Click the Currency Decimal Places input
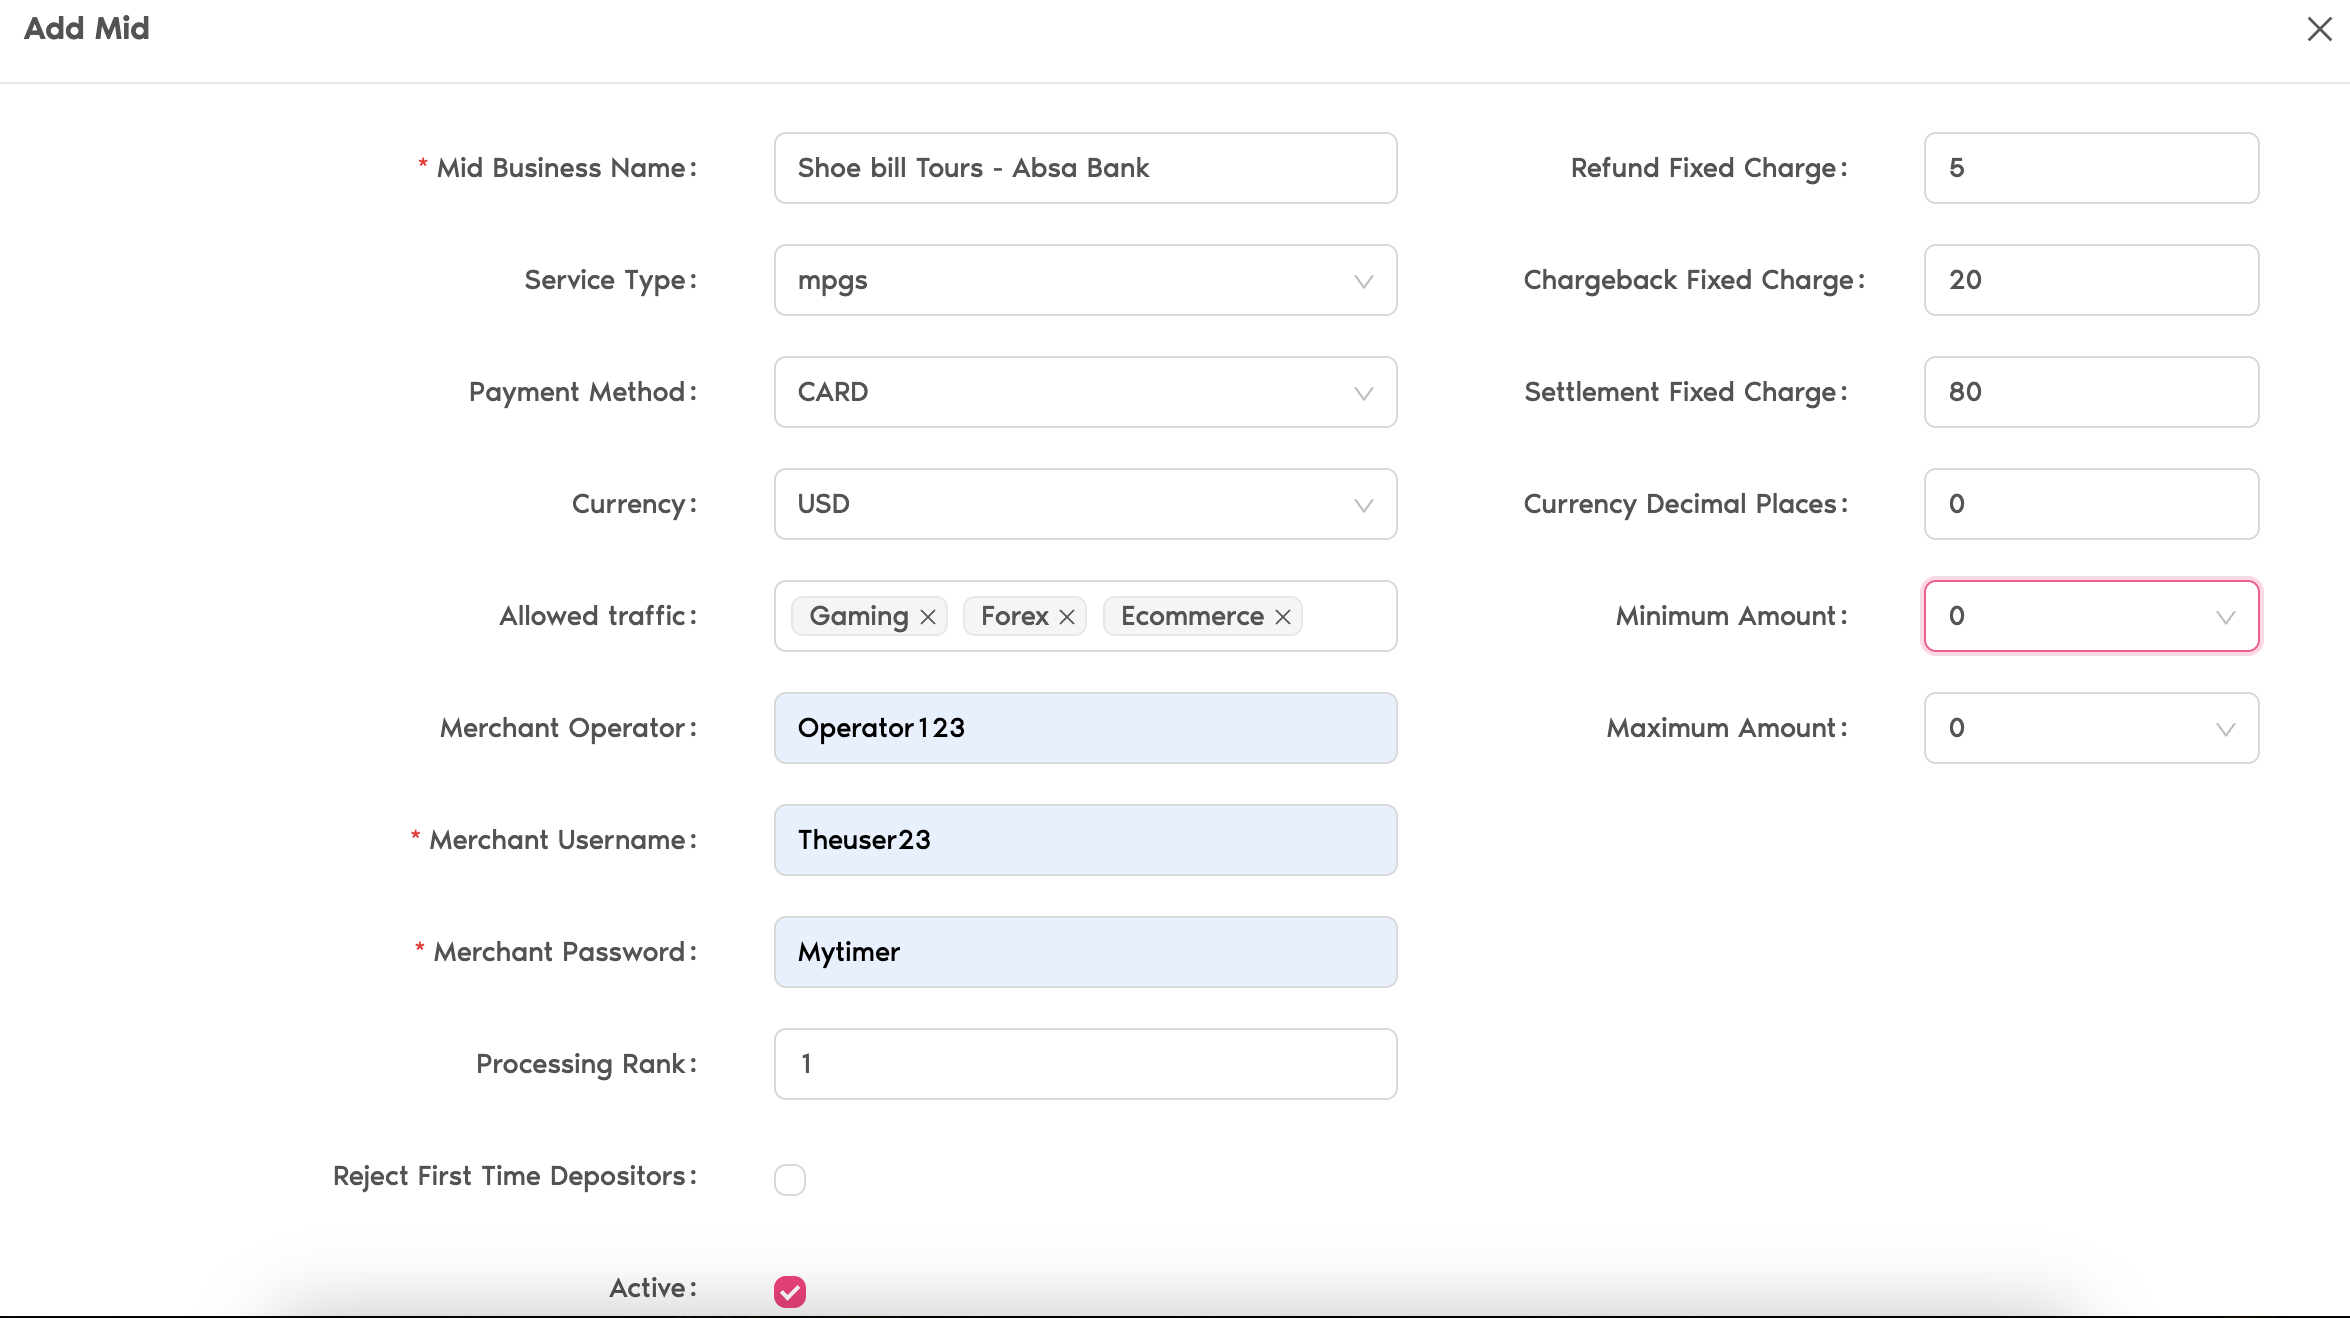The height and width of the screenshot is (1318, 2350). (2091, 504)
